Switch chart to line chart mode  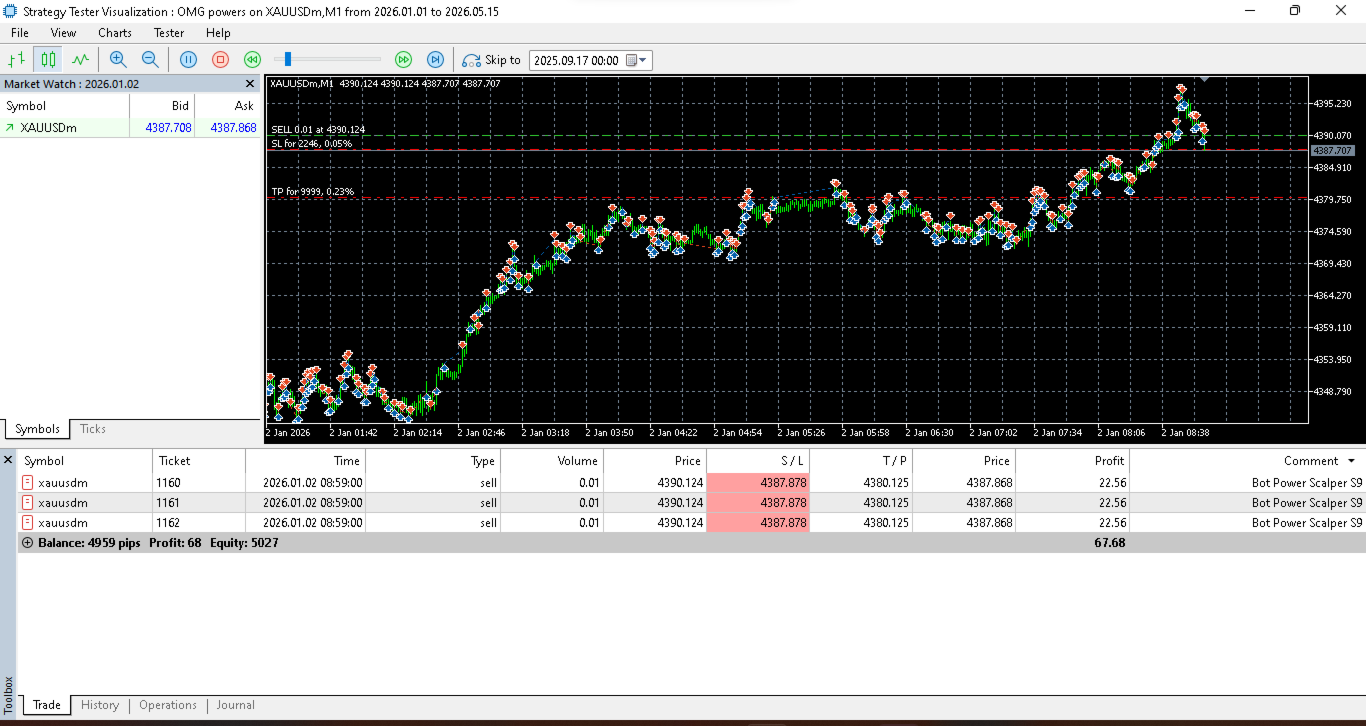click(x=80, y=60)
